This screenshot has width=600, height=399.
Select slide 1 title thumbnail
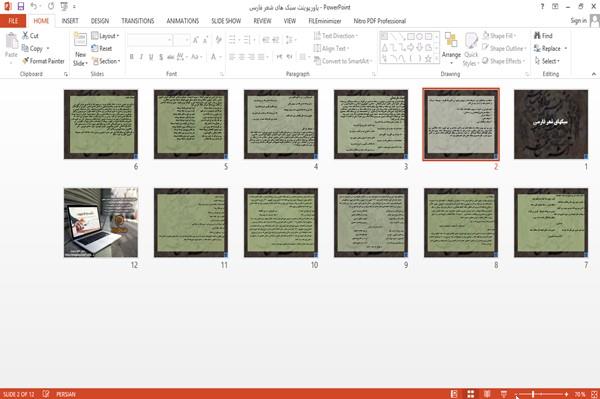tap(551, 124)
